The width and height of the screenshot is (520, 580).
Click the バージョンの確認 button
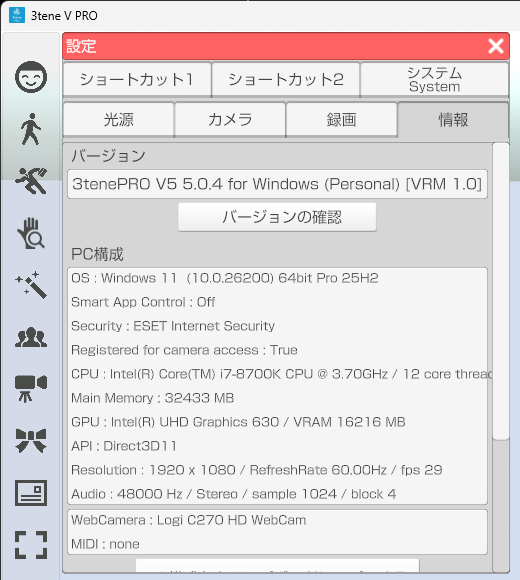(277, 217)
